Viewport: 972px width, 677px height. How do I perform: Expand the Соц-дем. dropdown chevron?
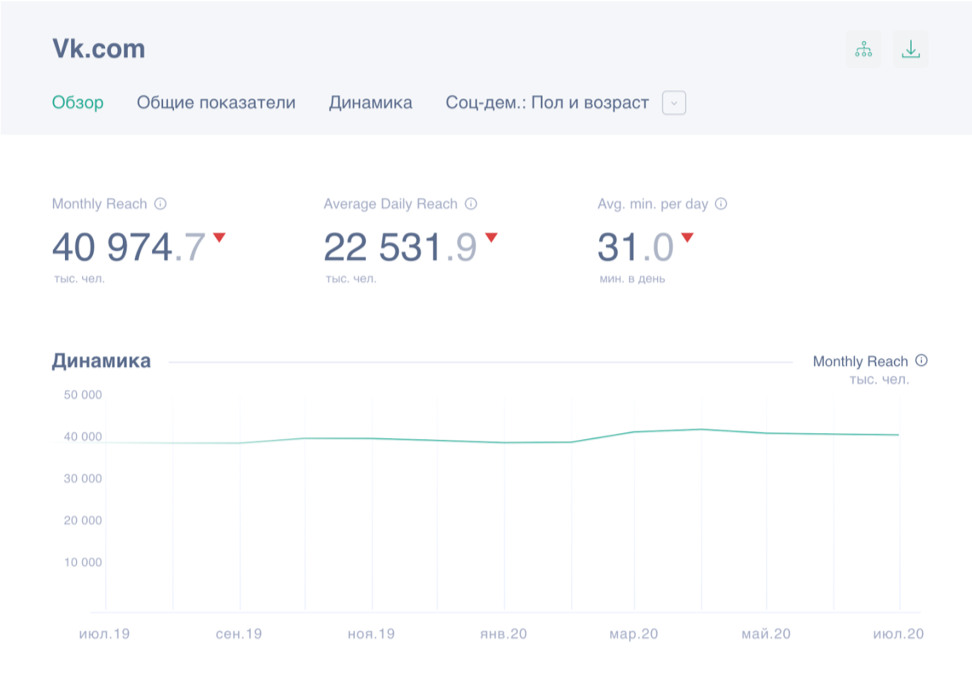pos(674,103)
